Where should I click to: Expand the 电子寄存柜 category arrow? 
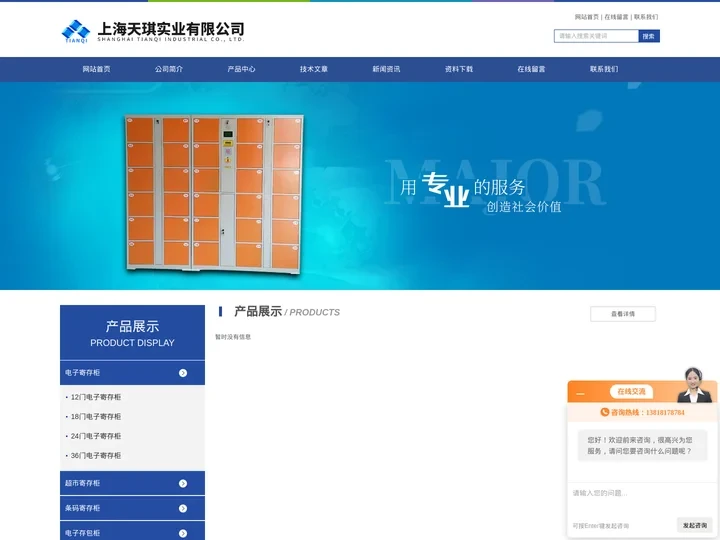tap(183, 373)
